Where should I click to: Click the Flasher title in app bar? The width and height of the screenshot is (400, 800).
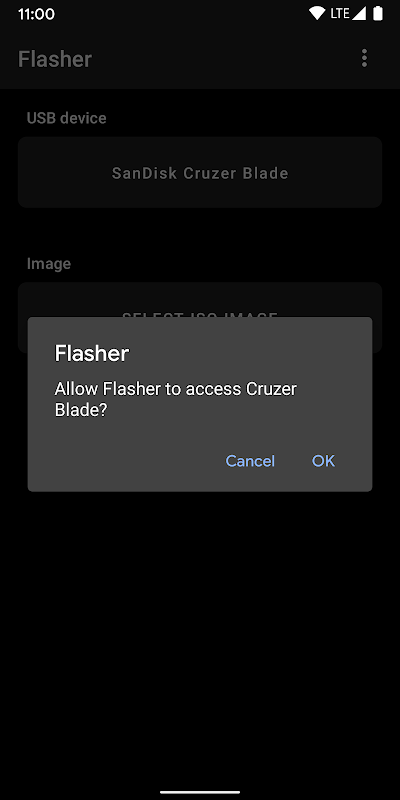[55, 59]
